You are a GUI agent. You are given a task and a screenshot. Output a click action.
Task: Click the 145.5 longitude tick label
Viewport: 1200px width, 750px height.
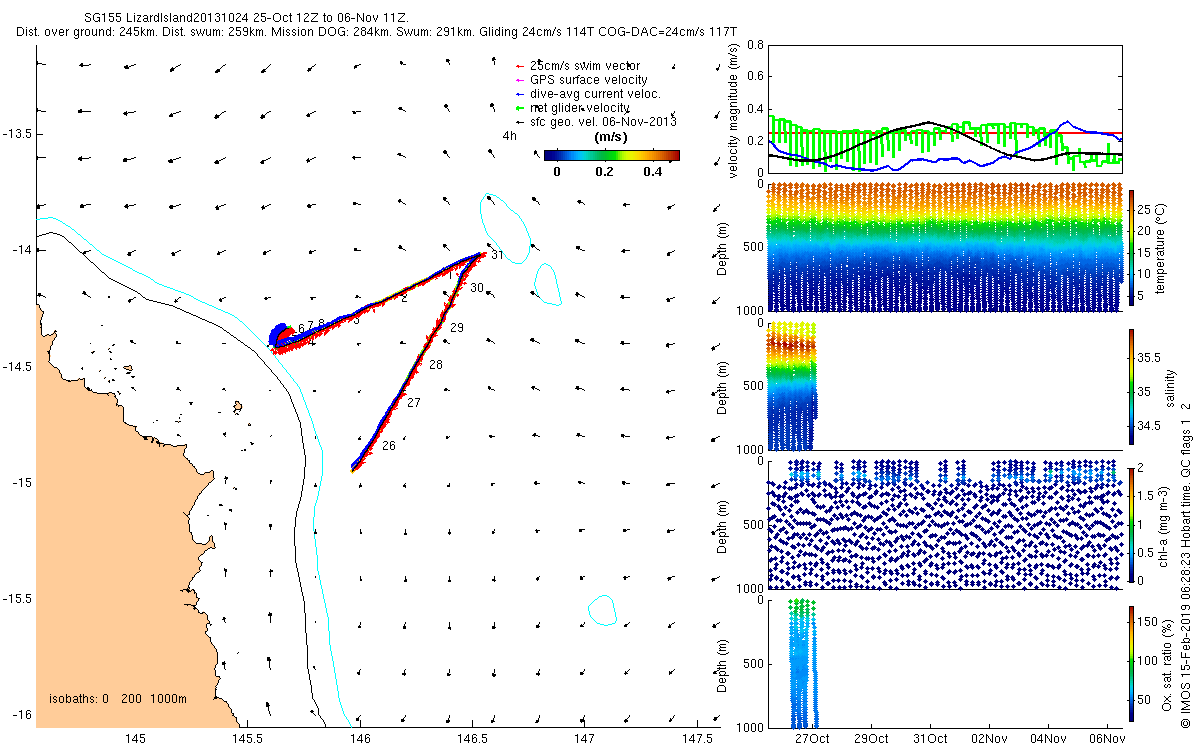coord(248,739)
